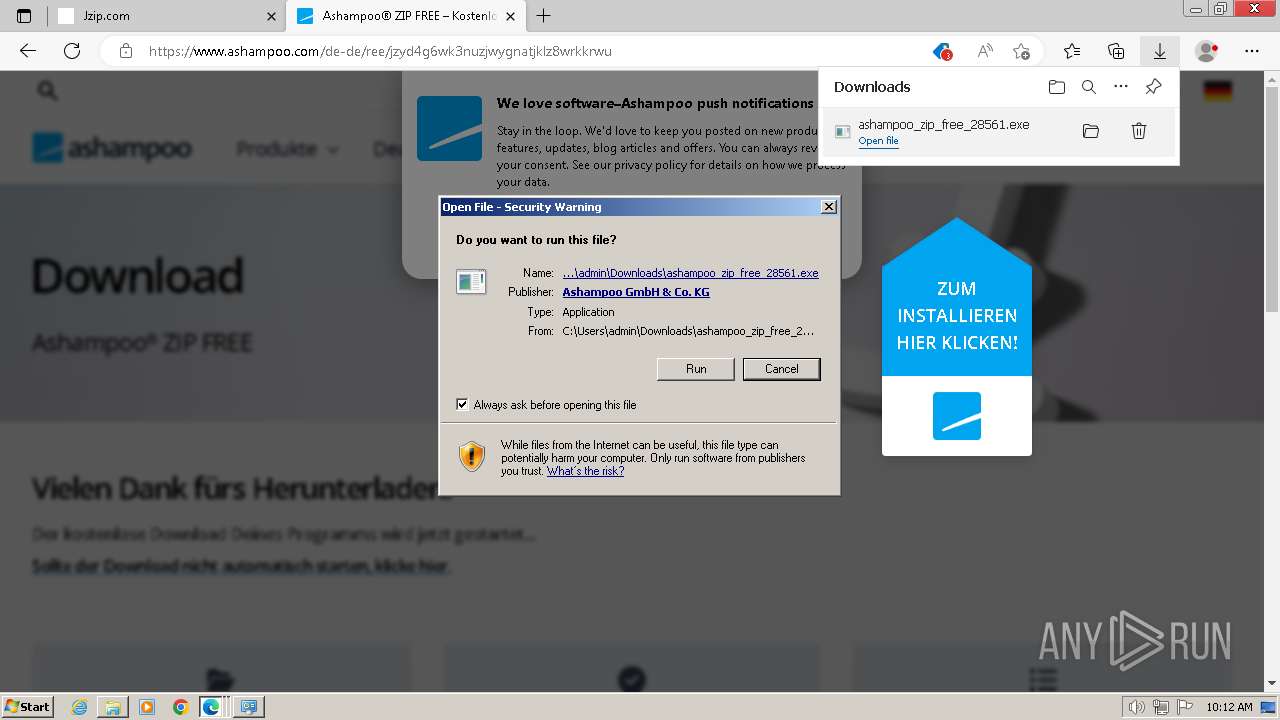Switch to Microsoft Edge in the taskbar
1280x720 pixels.
[x=213, y=707]
